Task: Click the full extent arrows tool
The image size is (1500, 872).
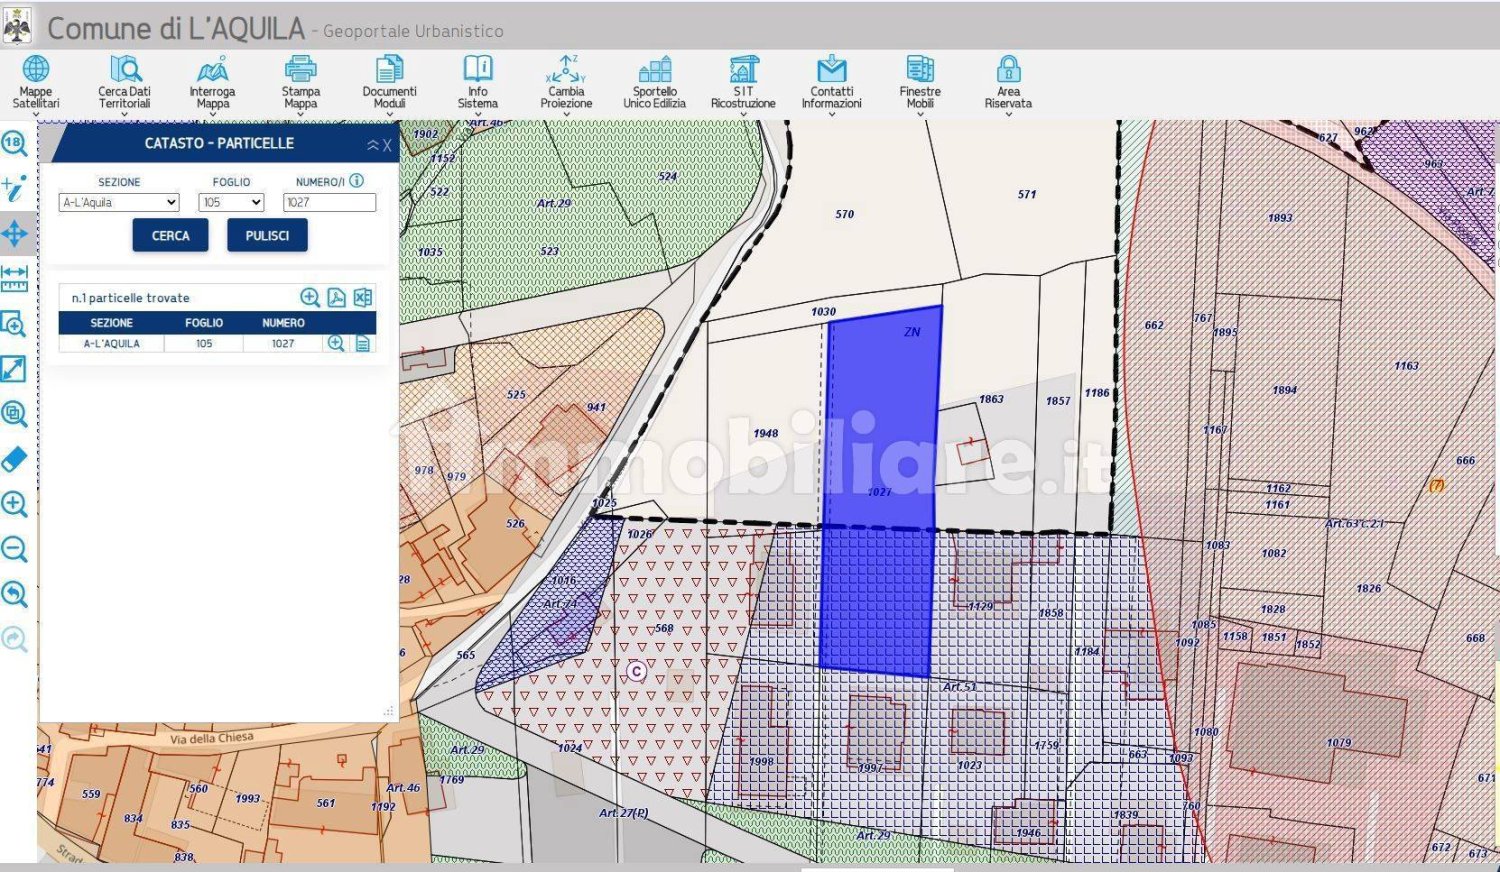Action: [x=14, y=369]
